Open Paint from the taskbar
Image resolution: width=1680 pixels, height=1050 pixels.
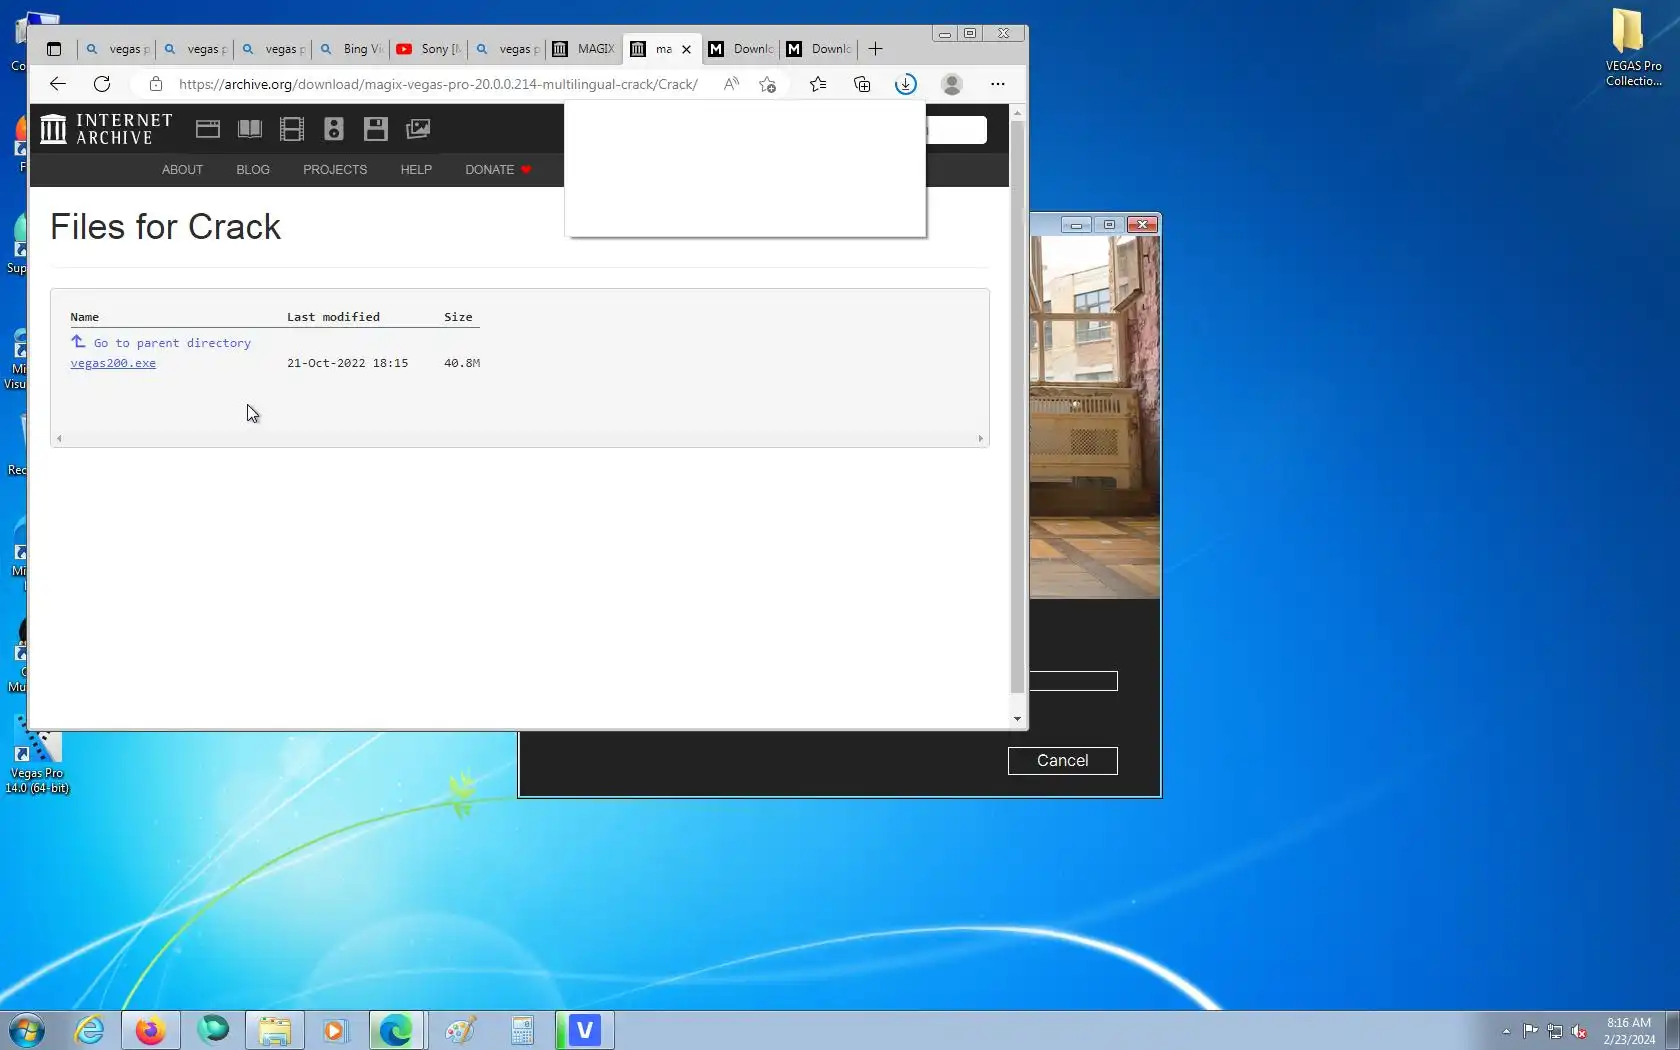click(x=460, y=1030)
